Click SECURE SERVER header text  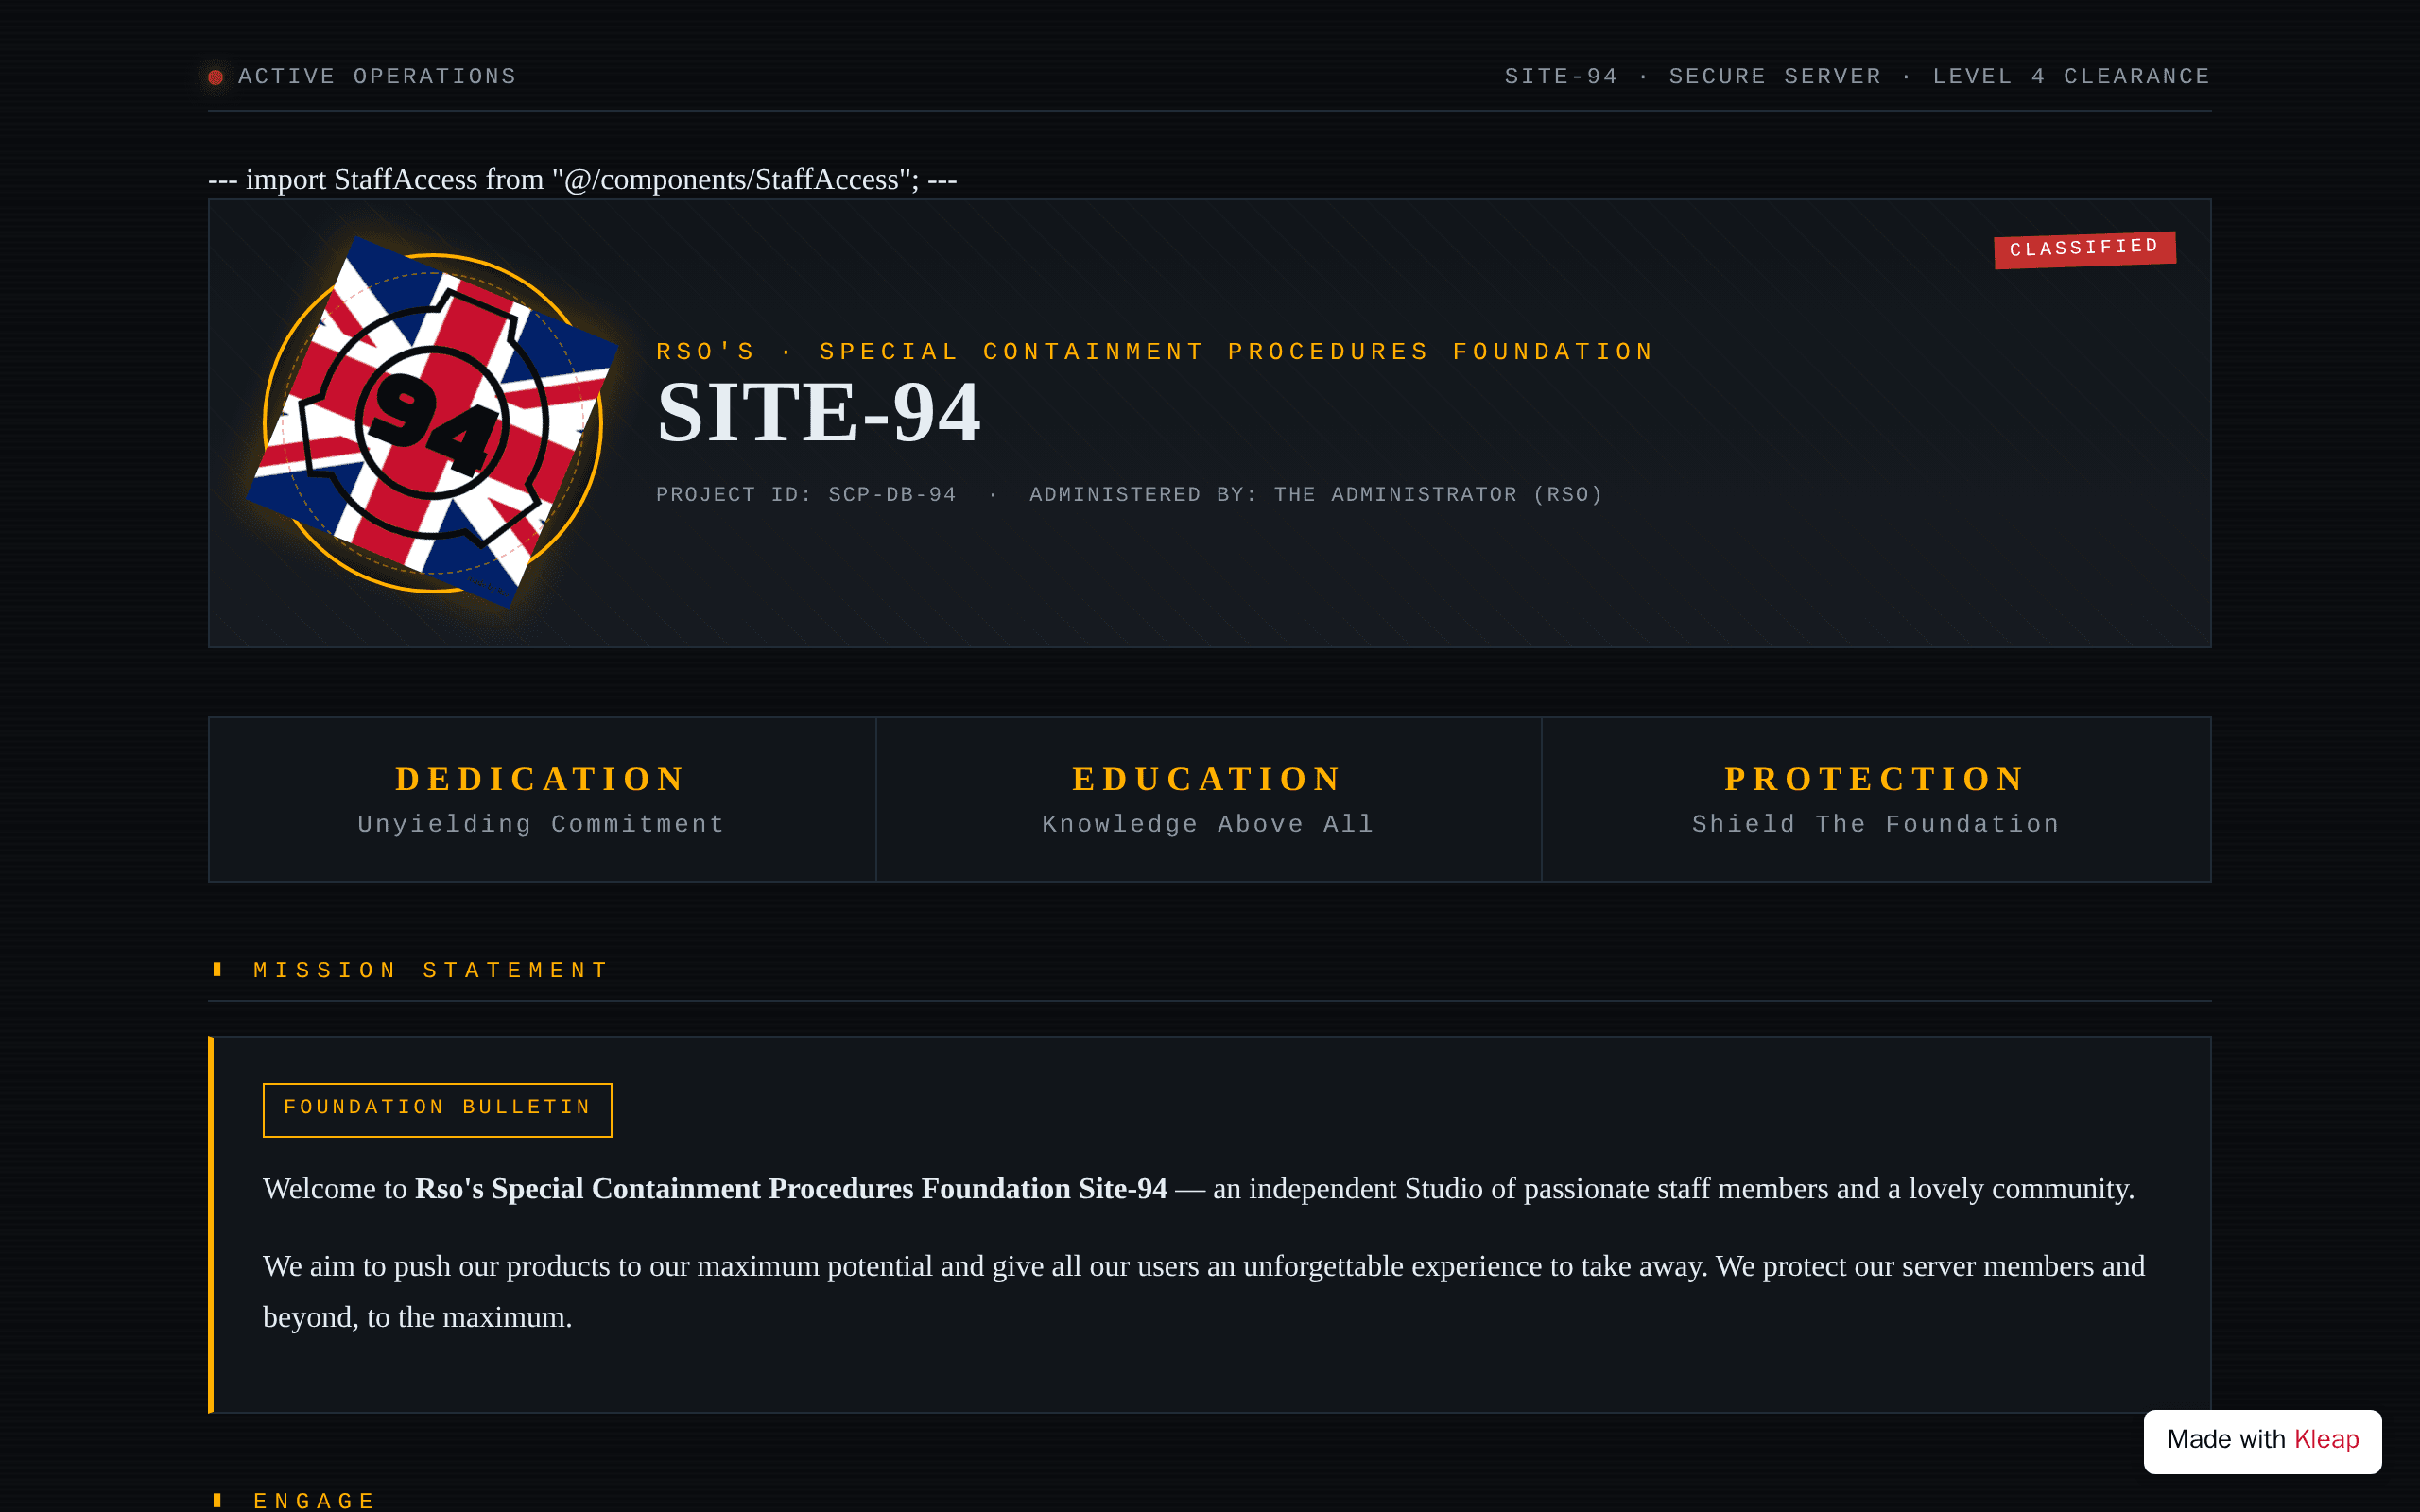tap(1775, 77)
